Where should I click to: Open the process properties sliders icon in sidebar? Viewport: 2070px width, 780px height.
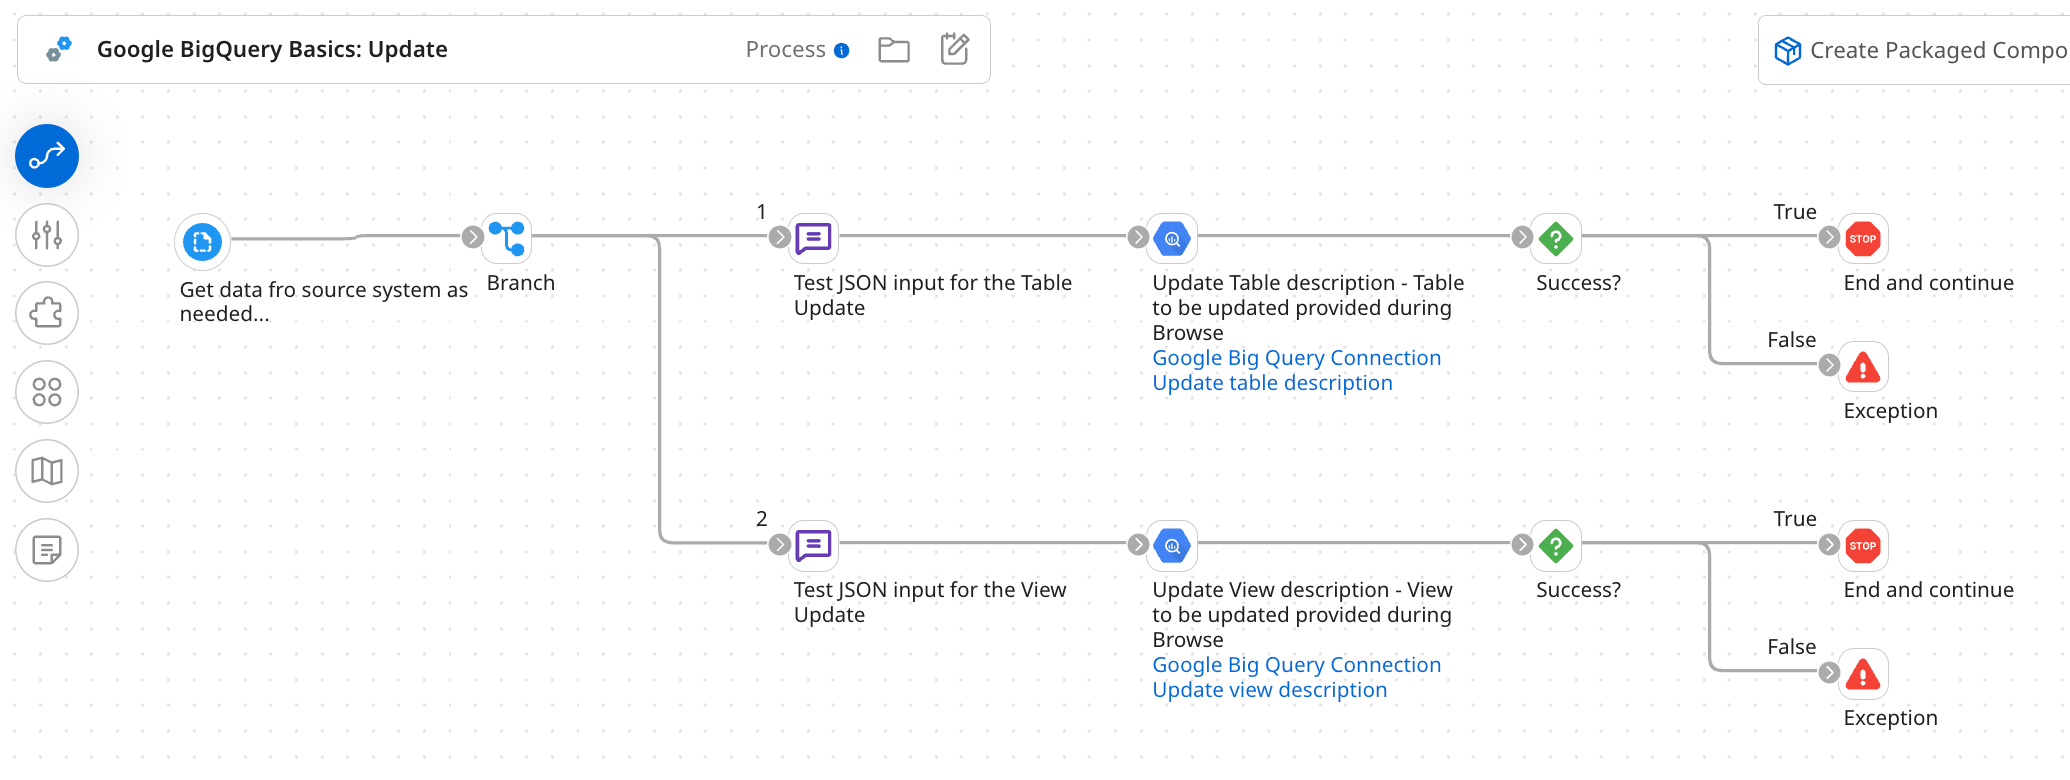(x=46, y=235)
